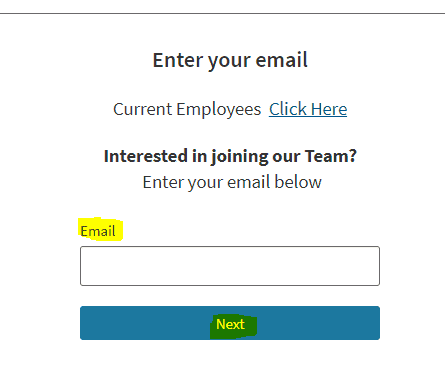Click the underlined 'Click Here' text
The width and height of the screenshot is (445, 368).
pyautogui.click(x=308, y=109)
